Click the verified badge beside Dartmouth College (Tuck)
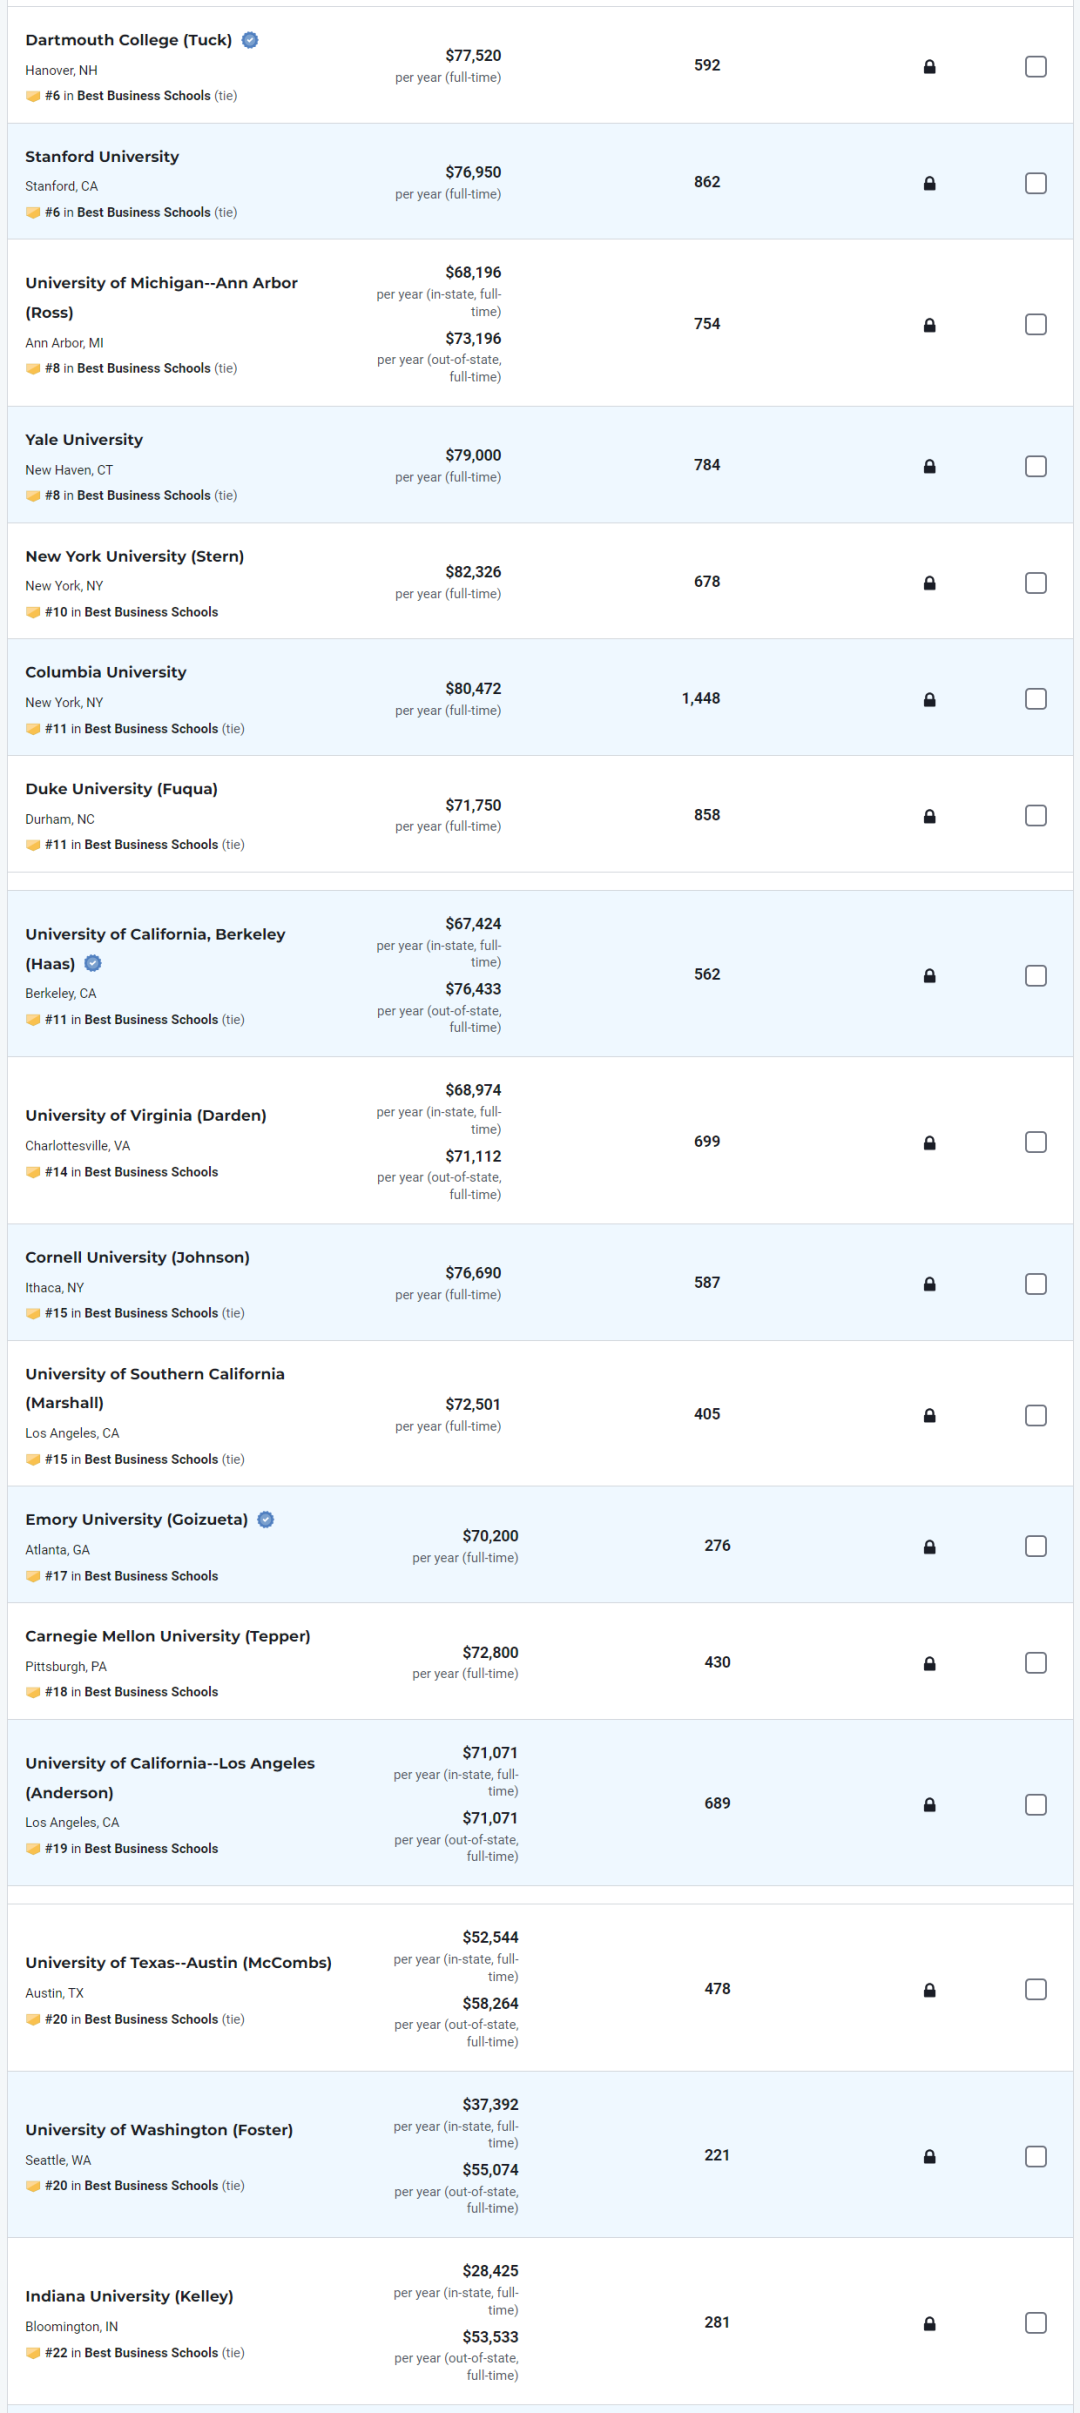This screenshot has height=2413, width=1080. tap(250, 40)
